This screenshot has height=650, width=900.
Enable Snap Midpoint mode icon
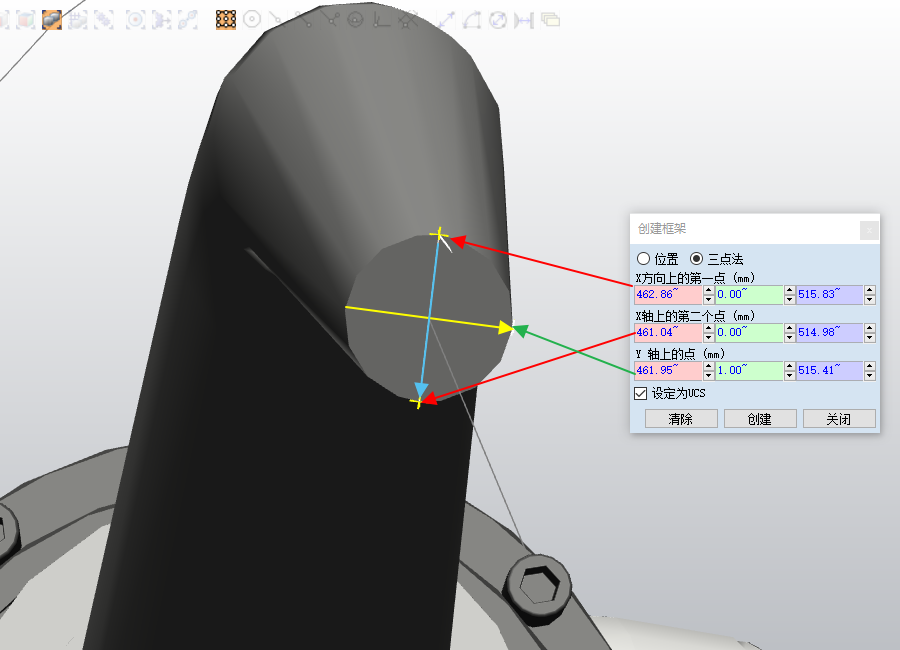tap(277, 20)
